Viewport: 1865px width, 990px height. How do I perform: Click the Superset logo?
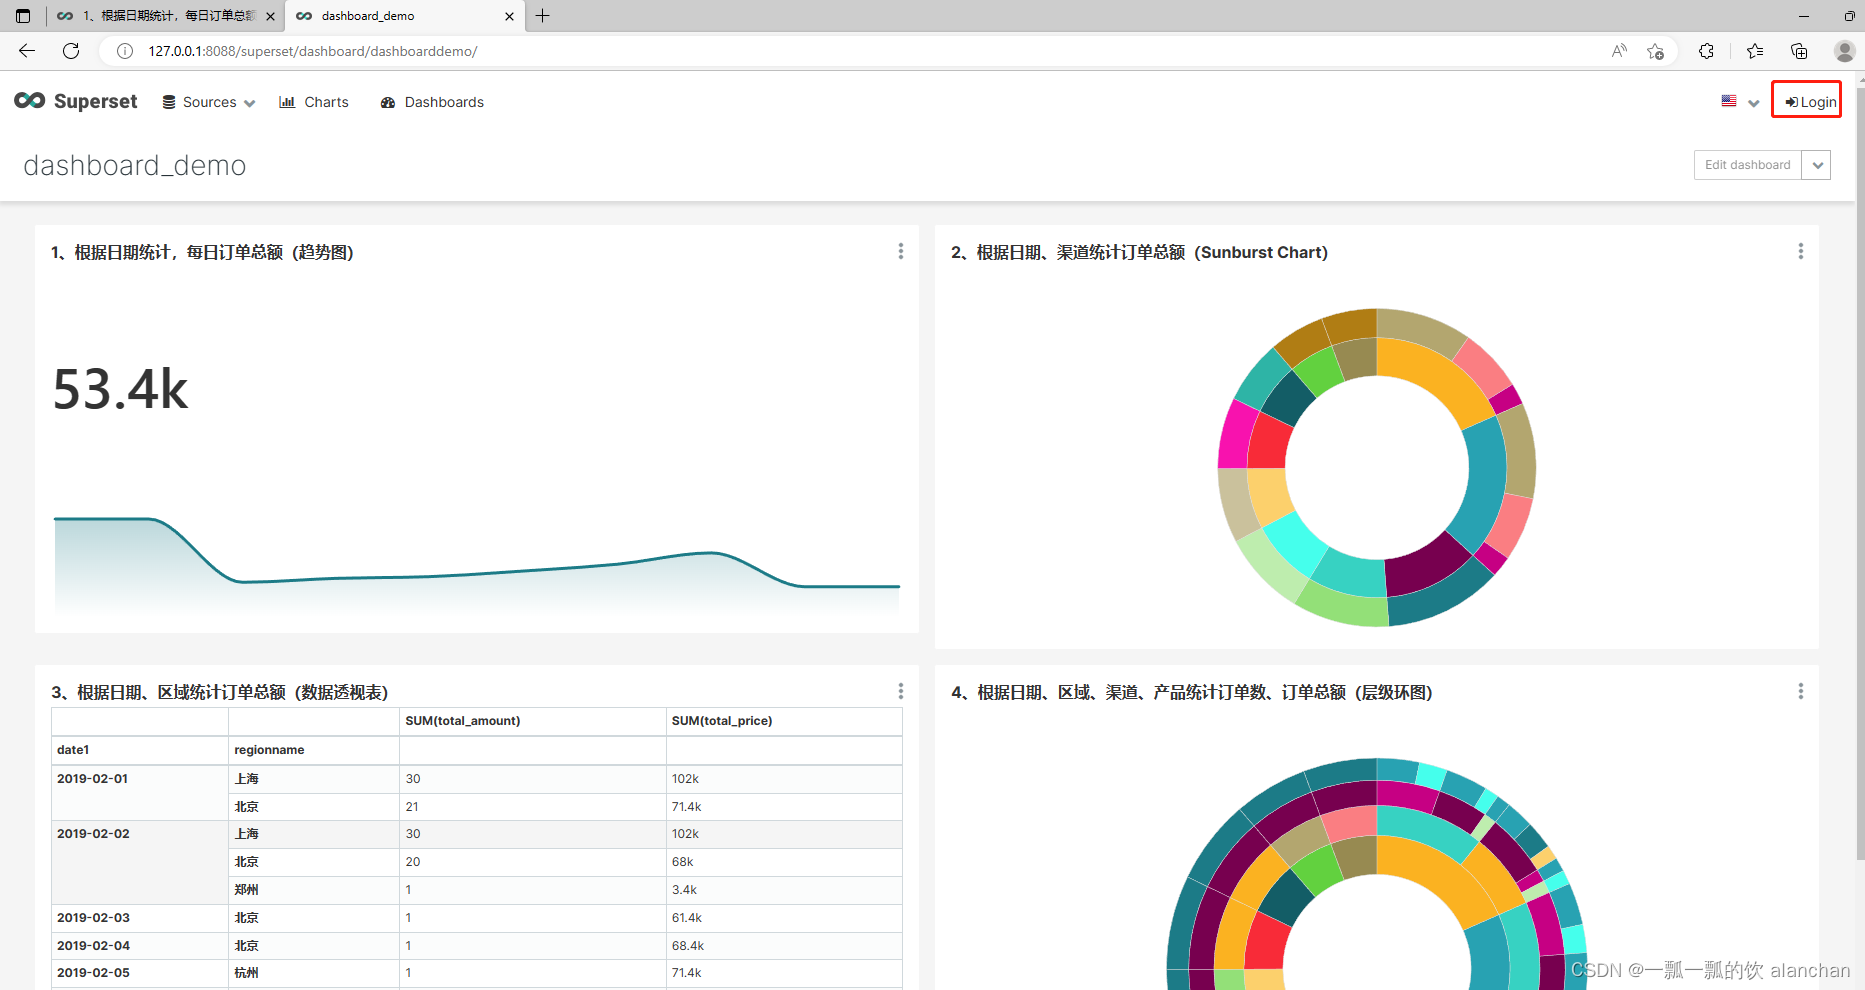pos(76,101)
